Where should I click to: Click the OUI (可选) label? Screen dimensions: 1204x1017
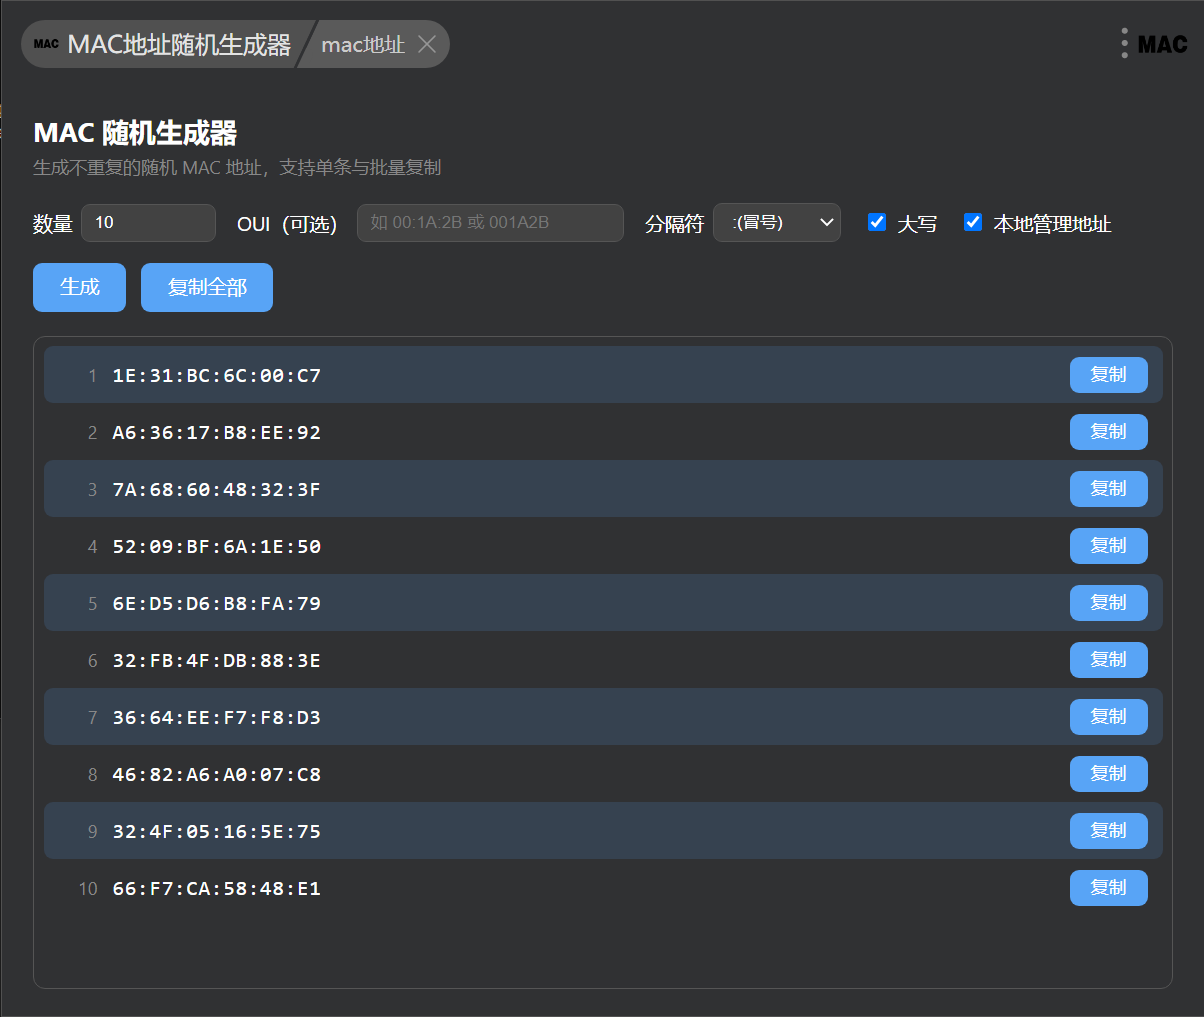tap(287, 224)
